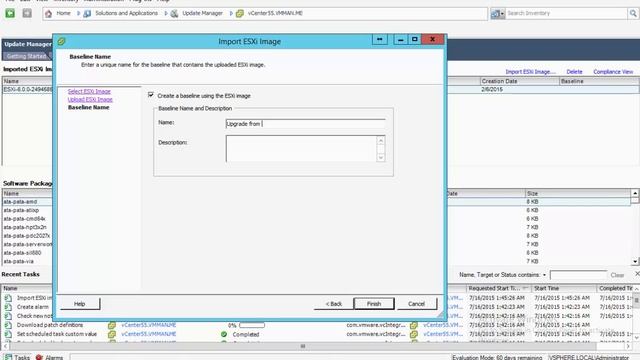The image size is (640, 360).
Task: Select the Baseline Name wizard step
Action: point(89,107)
